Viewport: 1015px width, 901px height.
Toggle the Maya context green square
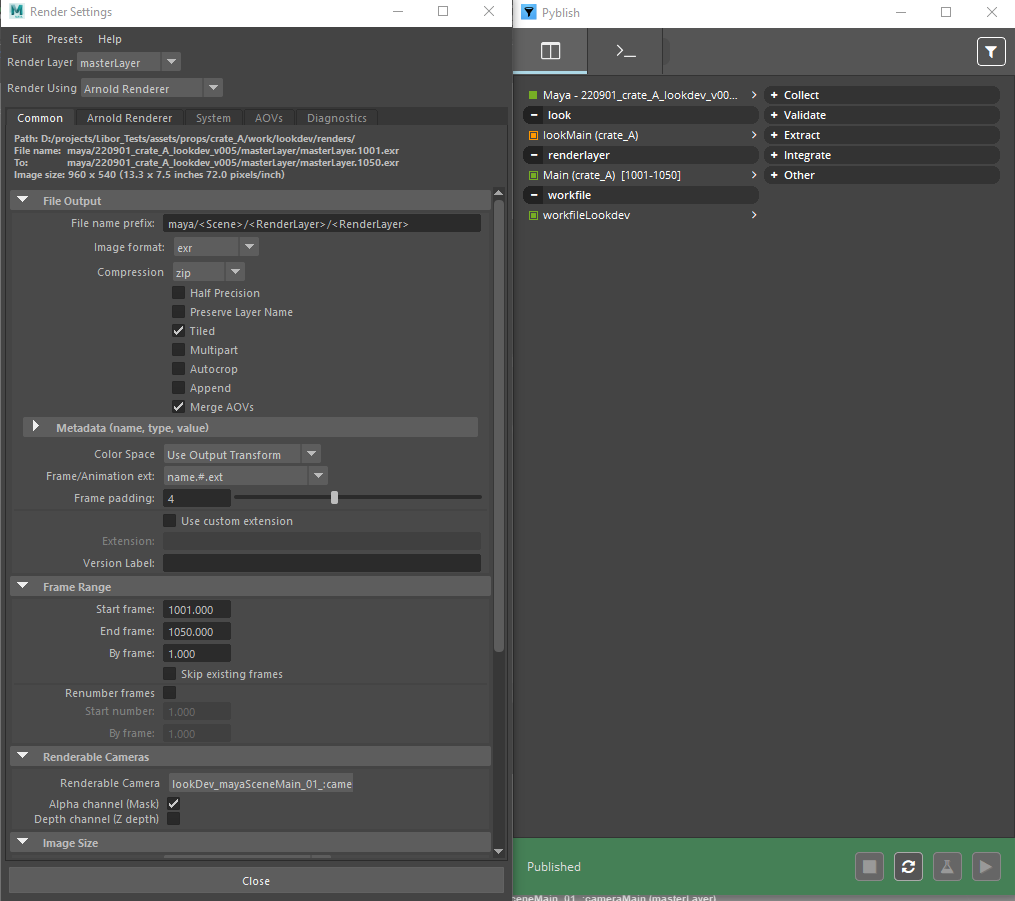click(x=533, y=95)
